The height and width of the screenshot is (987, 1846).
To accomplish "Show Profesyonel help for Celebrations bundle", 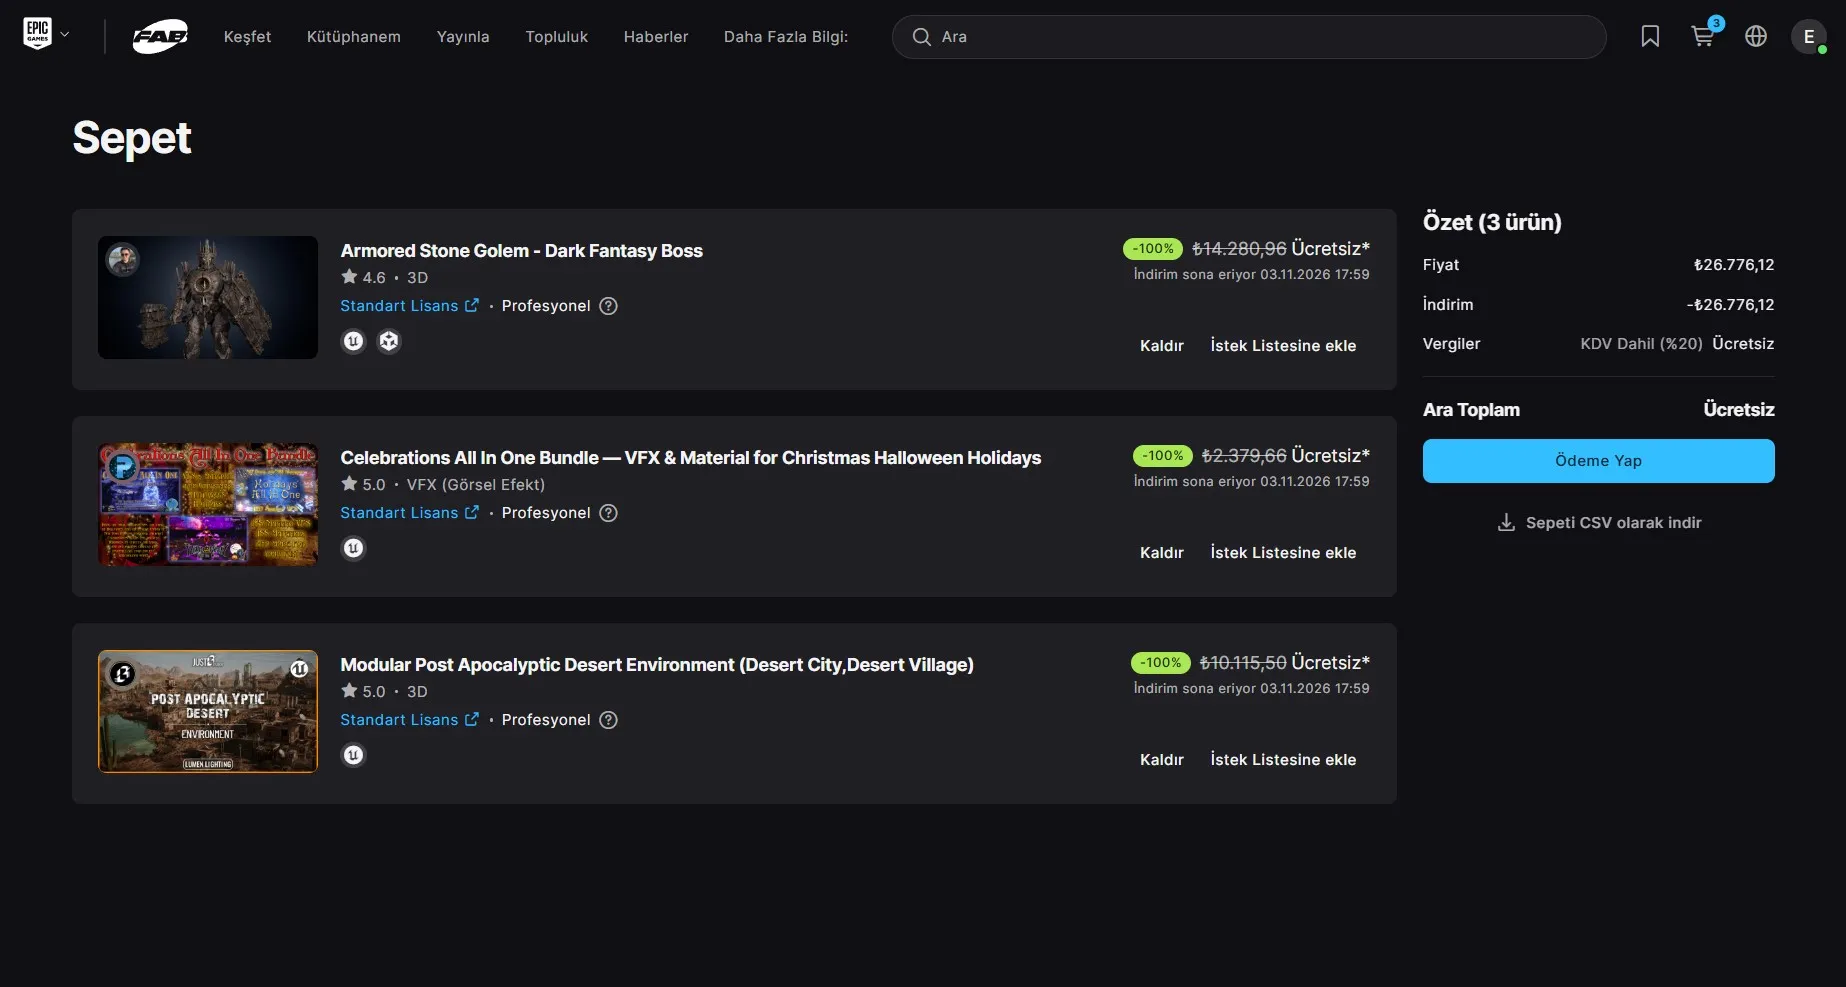I will tap(608, 513).
